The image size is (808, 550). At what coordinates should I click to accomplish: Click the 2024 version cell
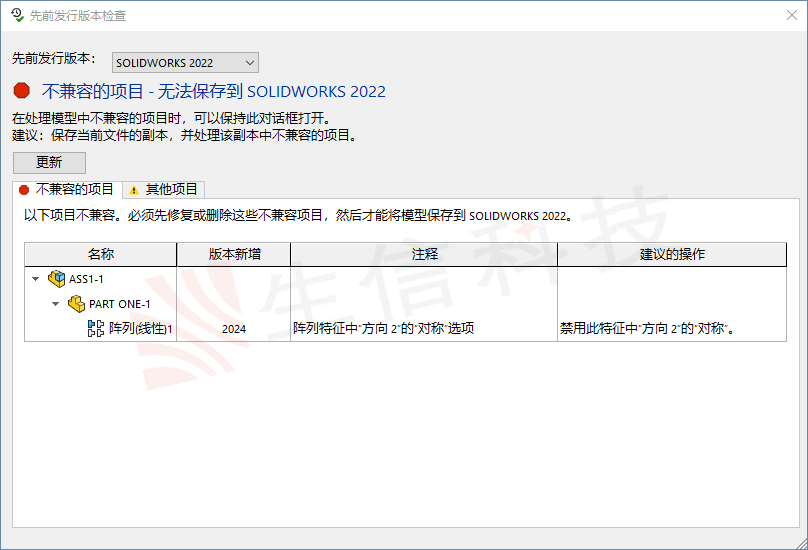click(x=234, y=329)
